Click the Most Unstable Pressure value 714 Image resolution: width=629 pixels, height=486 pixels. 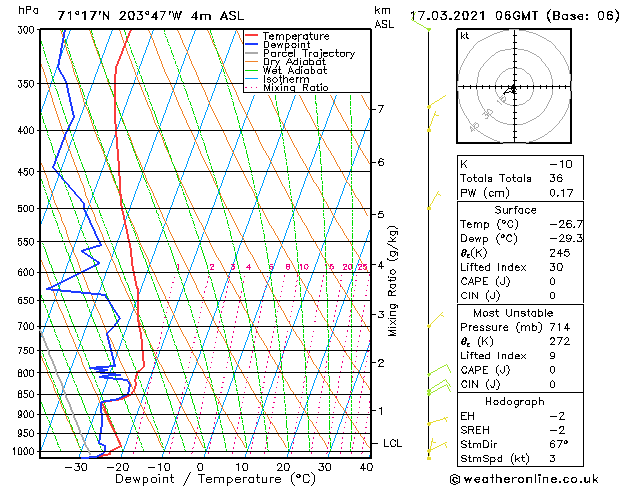pos(560,327)
